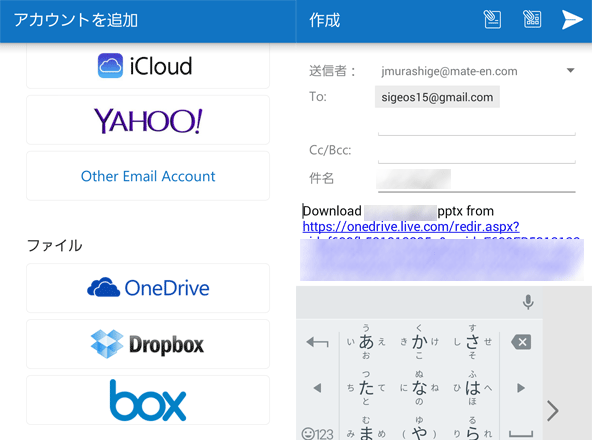Tap the あ key
The width and height of the screenshot is (592, 440).
(366, 342)
